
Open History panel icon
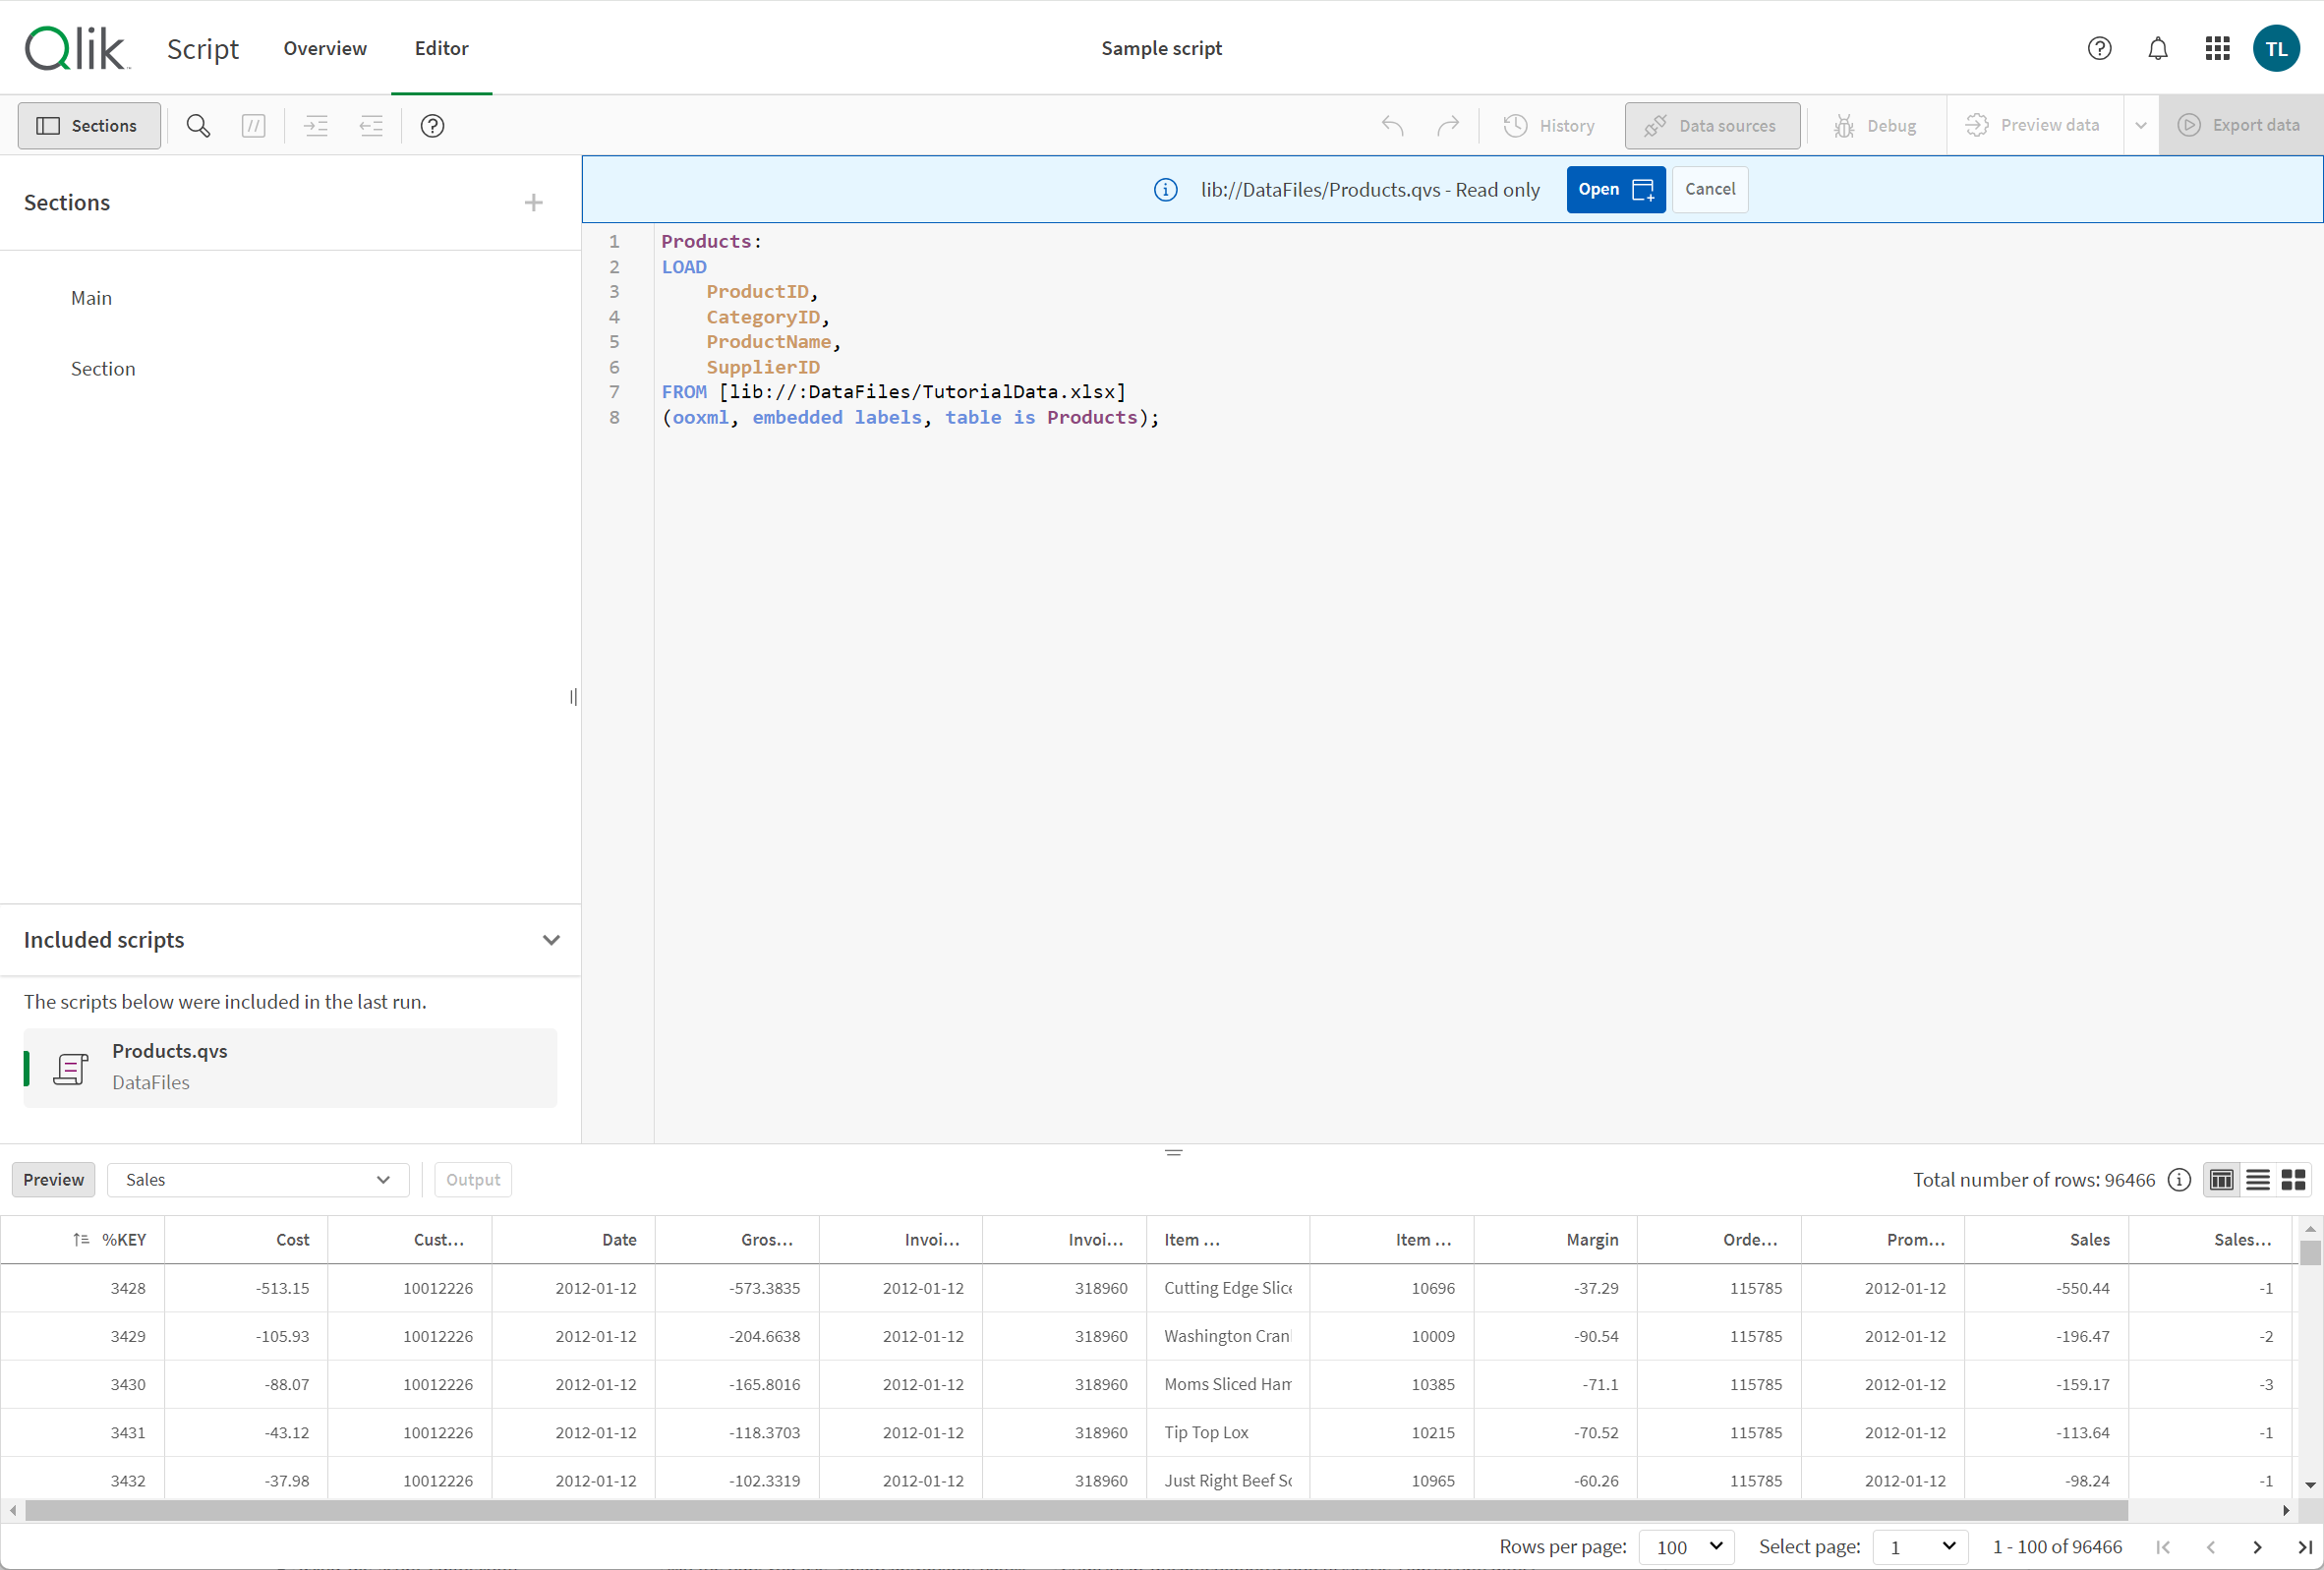[x=1515, y=125]
